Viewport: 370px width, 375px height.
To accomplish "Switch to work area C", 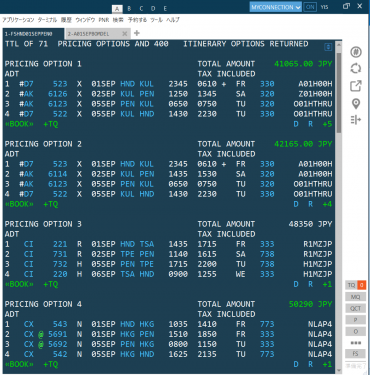I will coord(141,9).
